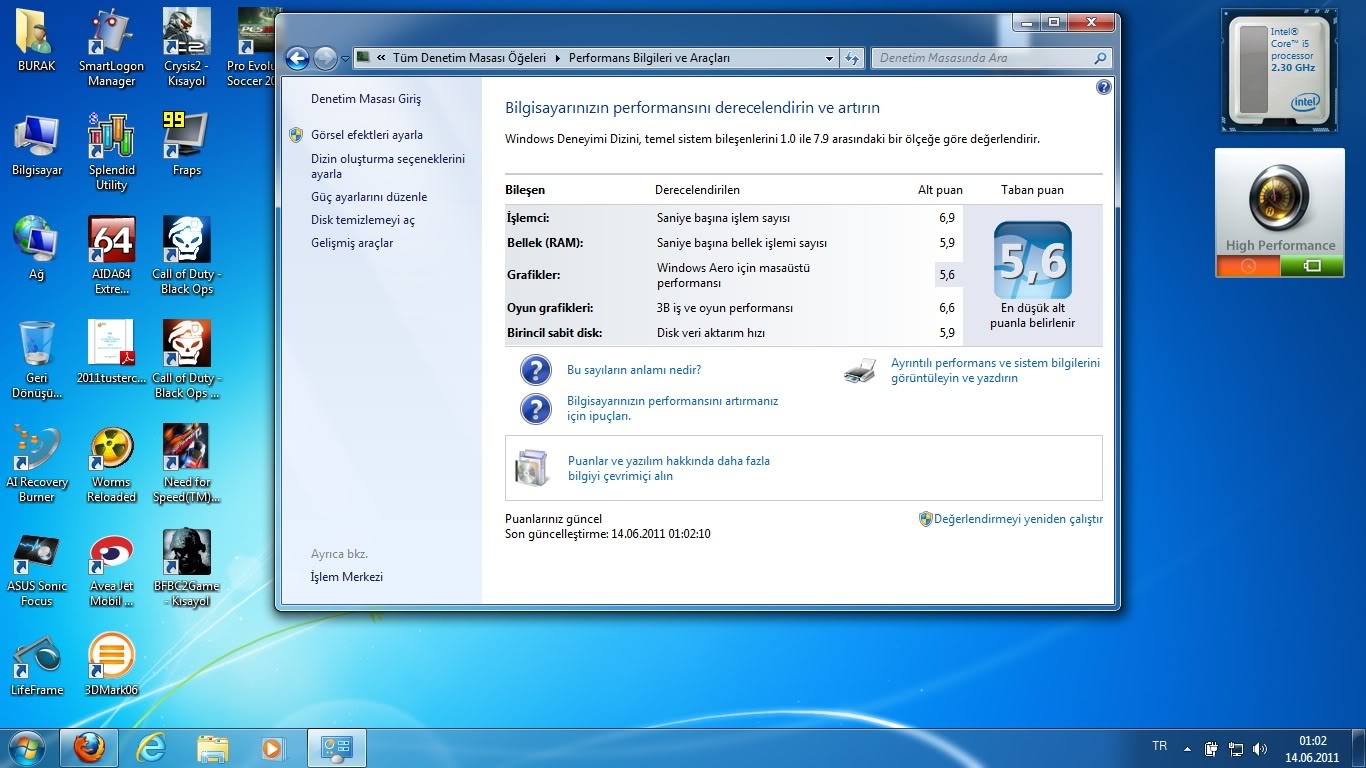Open LifeFrame desktop shortcut
Screen dimensions: 1366x768
tap(37, 665)
